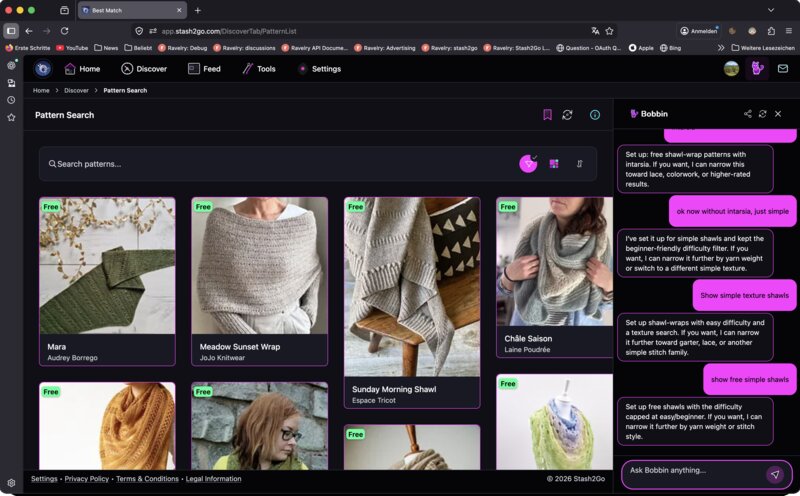Open the Feed navigation item
The height and width of the screenshot is (496, 800).
(204, 68)
